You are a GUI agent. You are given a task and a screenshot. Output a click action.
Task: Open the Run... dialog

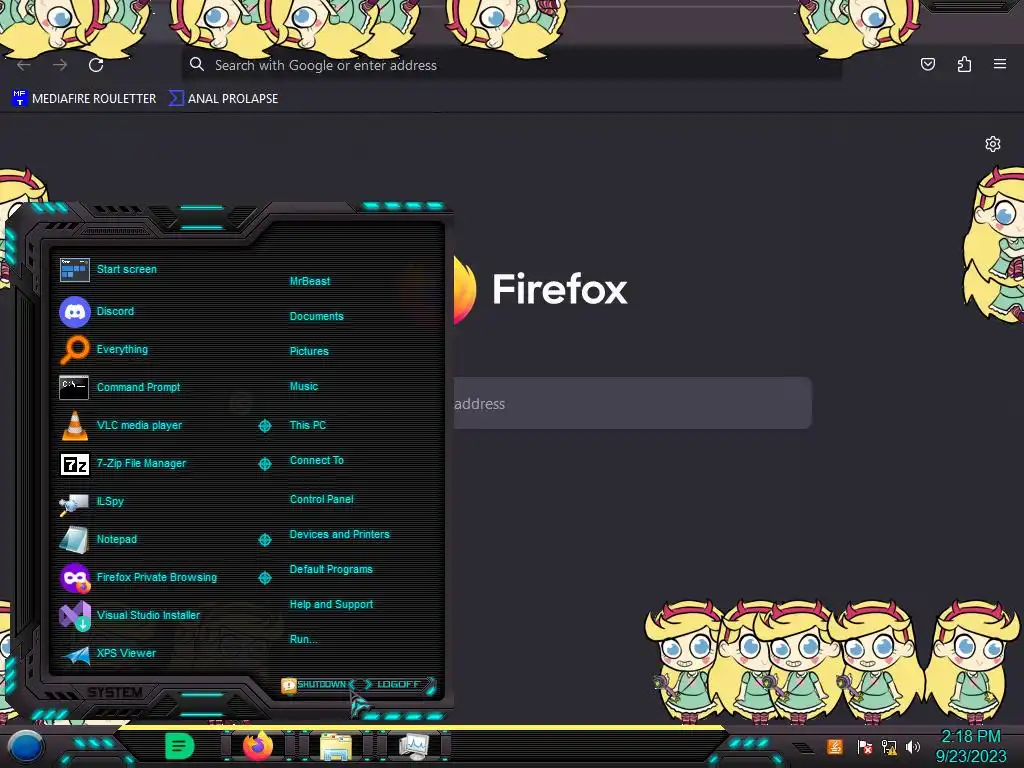point(303,639)
